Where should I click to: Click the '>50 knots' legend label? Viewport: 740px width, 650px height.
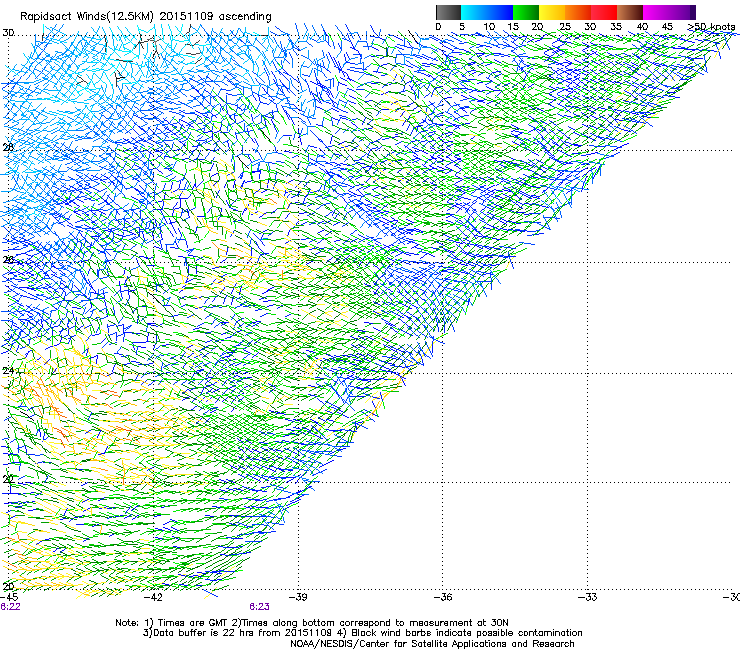[x=711, y=27]
